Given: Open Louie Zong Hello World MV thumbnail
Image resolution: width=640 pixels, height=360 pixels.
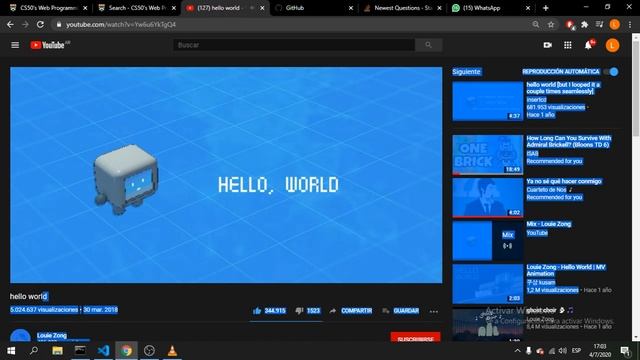Looking at the screenshot, I should [488, 284].
